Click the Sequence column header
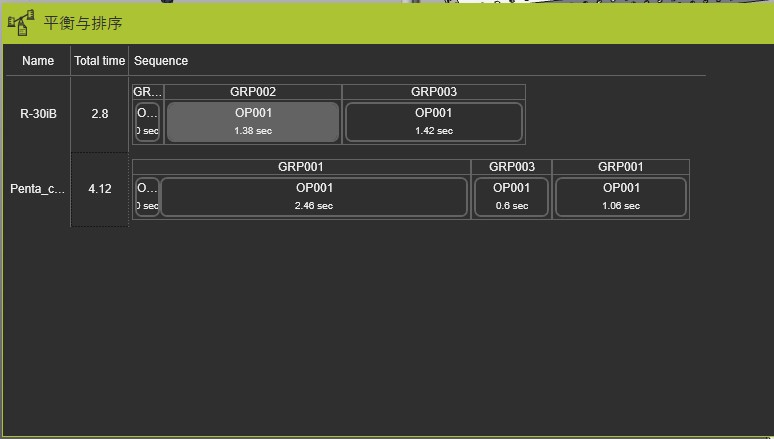 (161, 61)
